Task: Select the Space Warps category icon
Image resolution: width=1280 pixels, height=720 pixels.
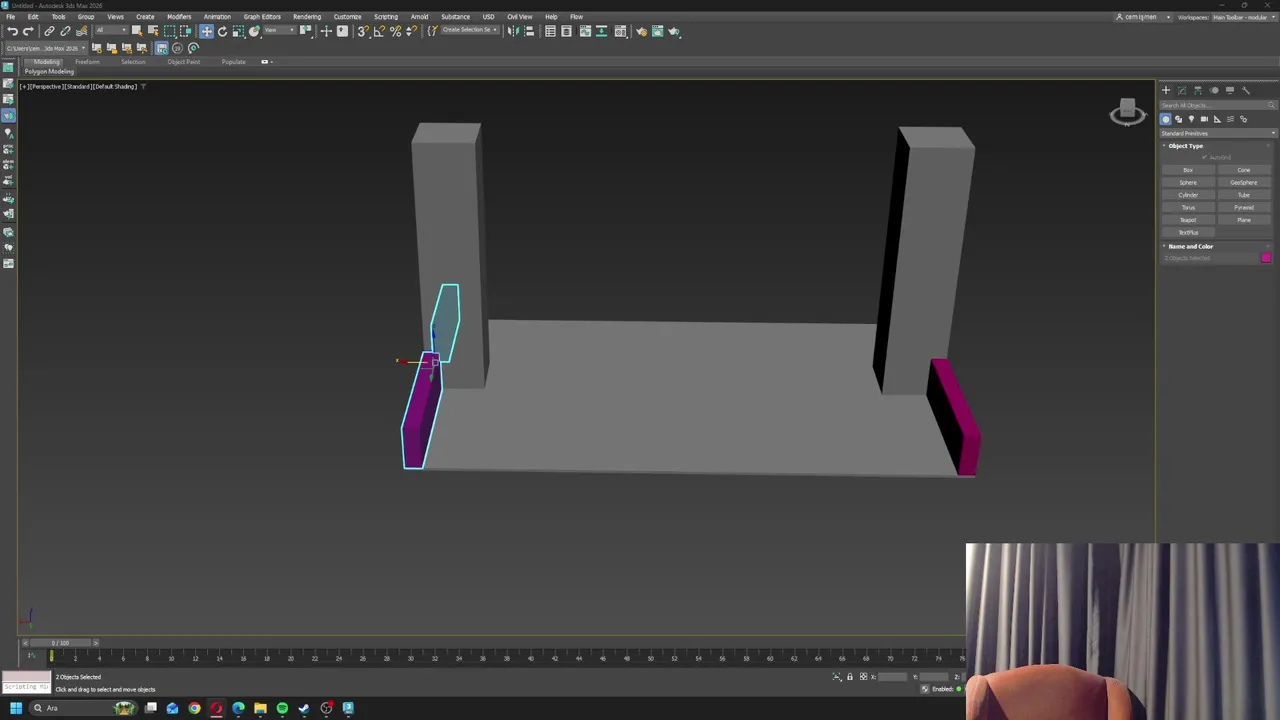Action: pos(1231,119)
